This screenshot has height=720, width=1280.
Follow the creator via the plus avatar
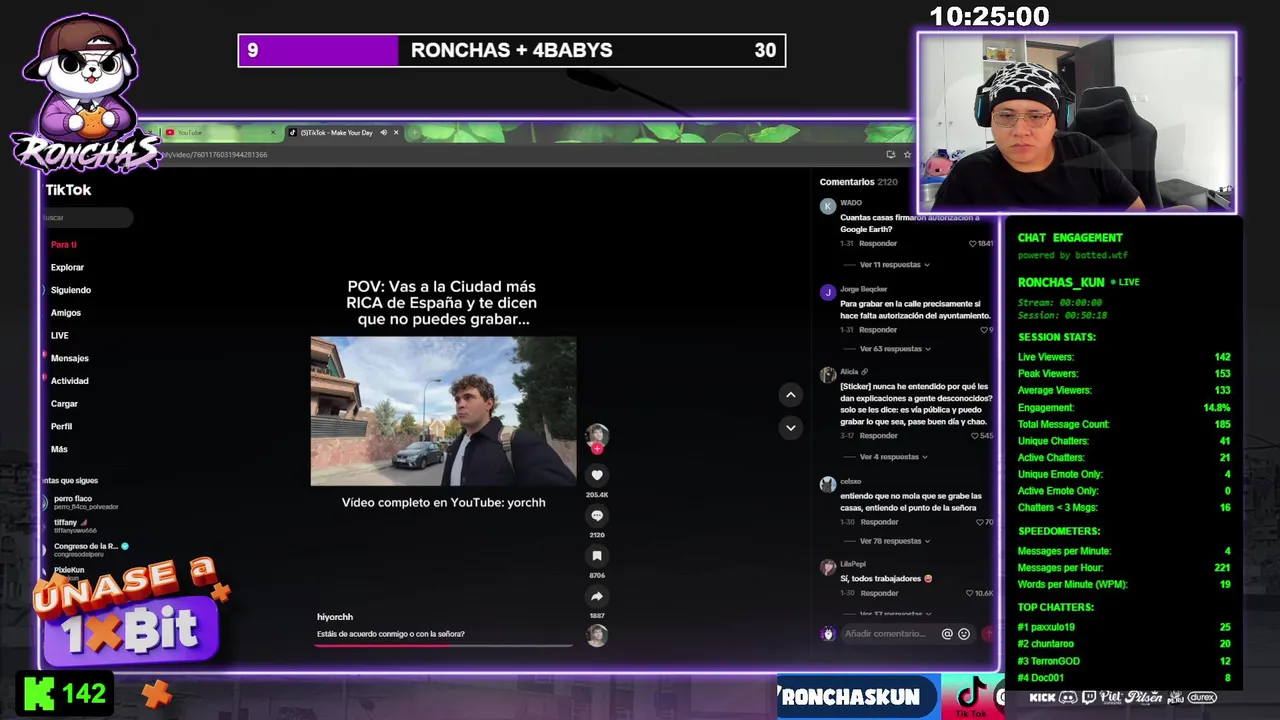tap(597, 449)
